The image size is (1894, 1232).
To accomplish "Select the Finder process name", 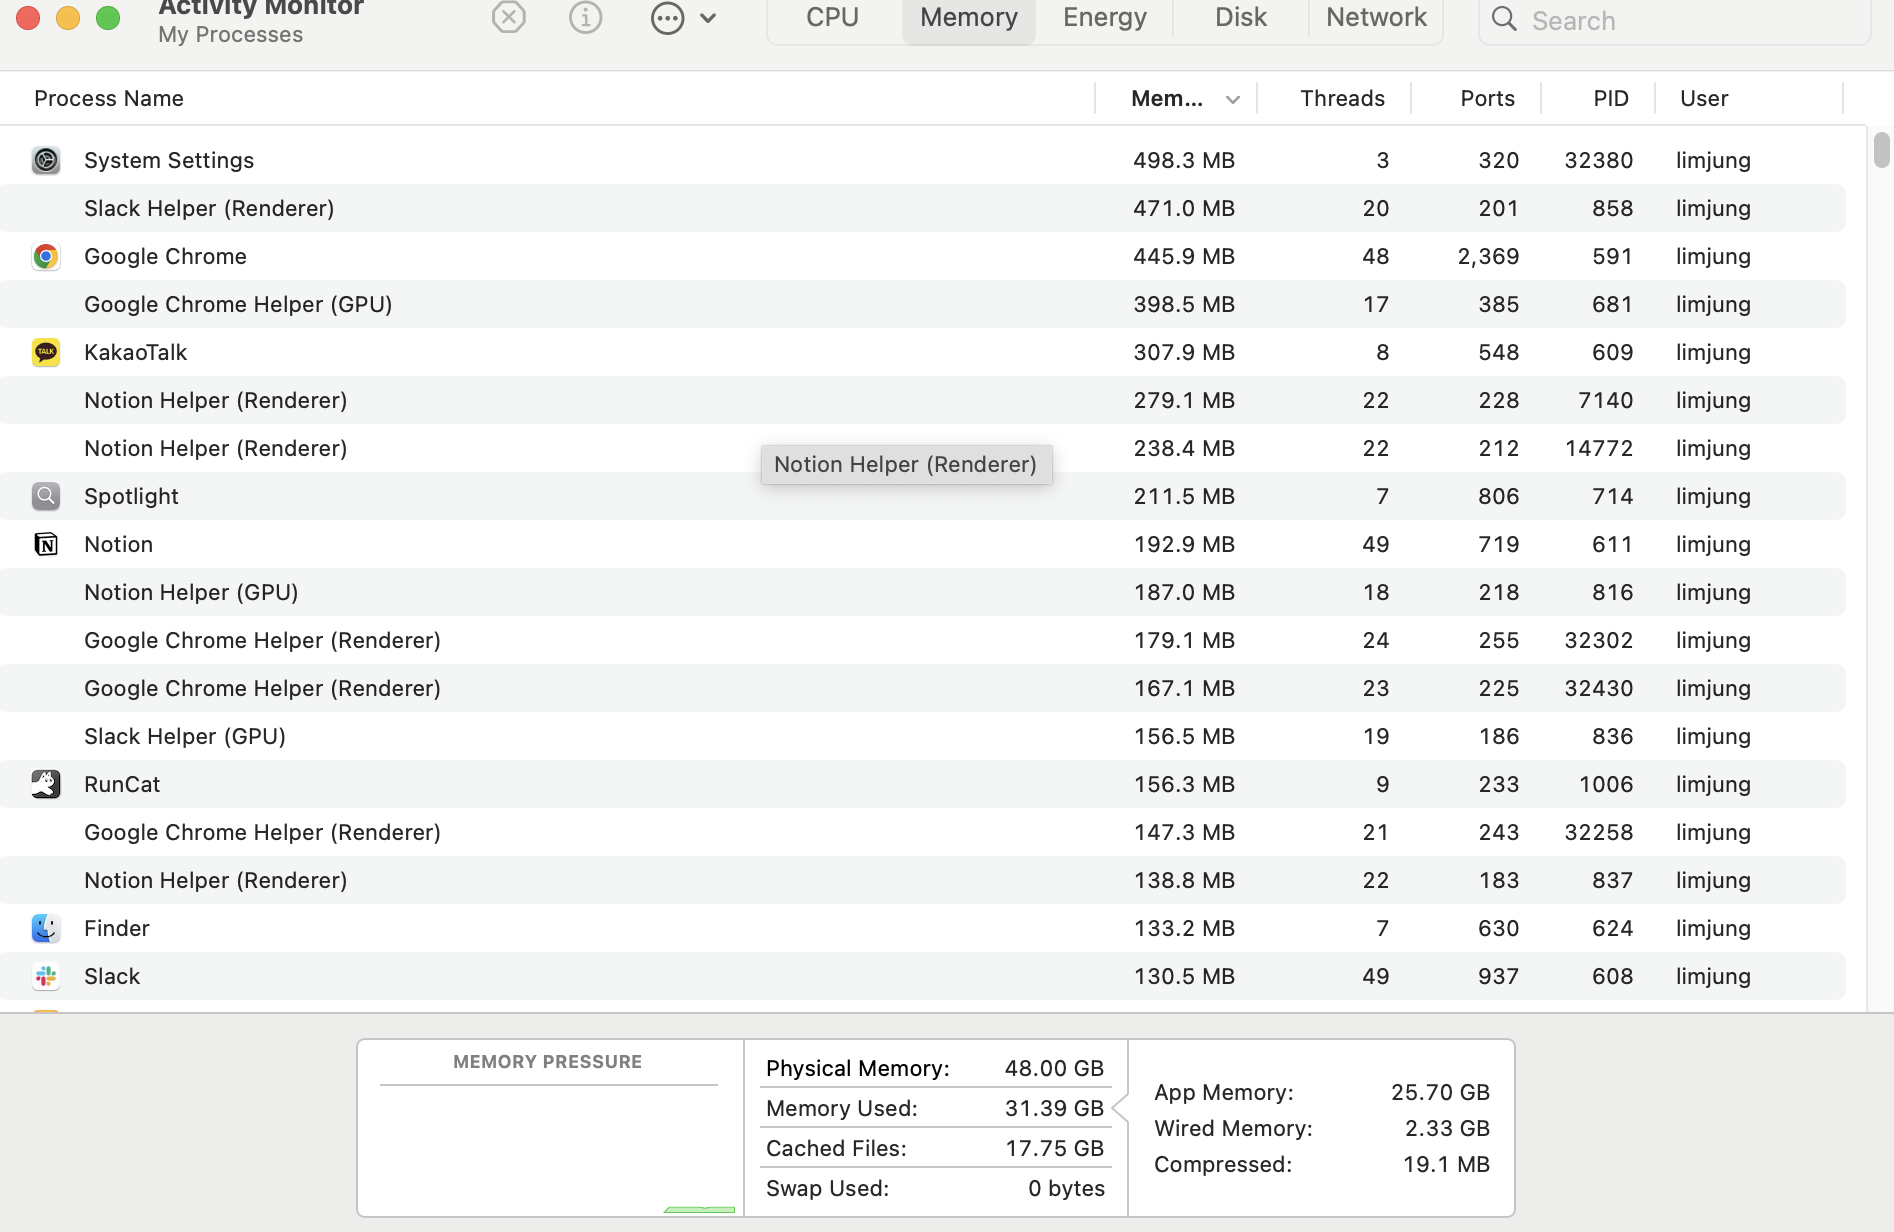I will [x=116, y=928].
